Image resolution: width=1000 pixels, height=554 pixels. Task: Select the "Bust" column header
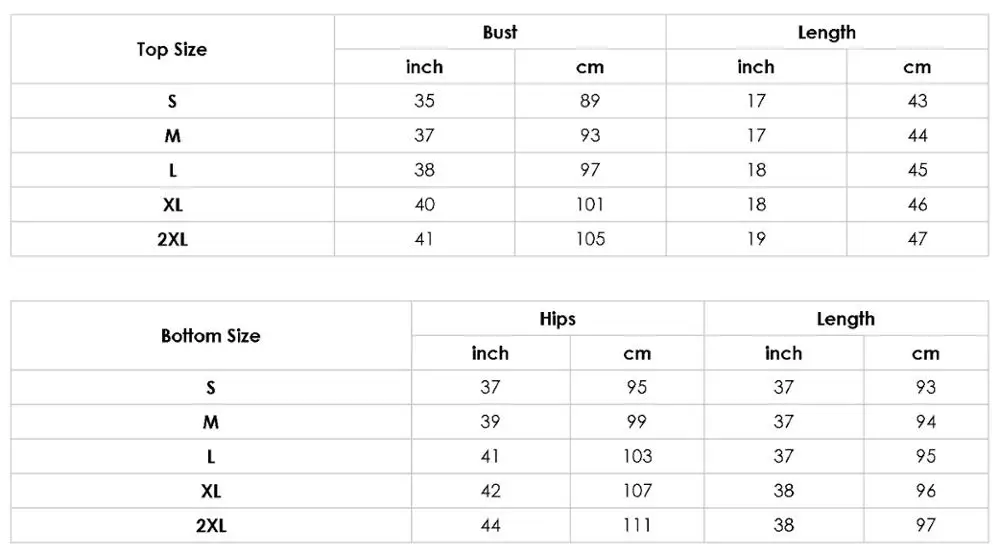pos(500,32)
